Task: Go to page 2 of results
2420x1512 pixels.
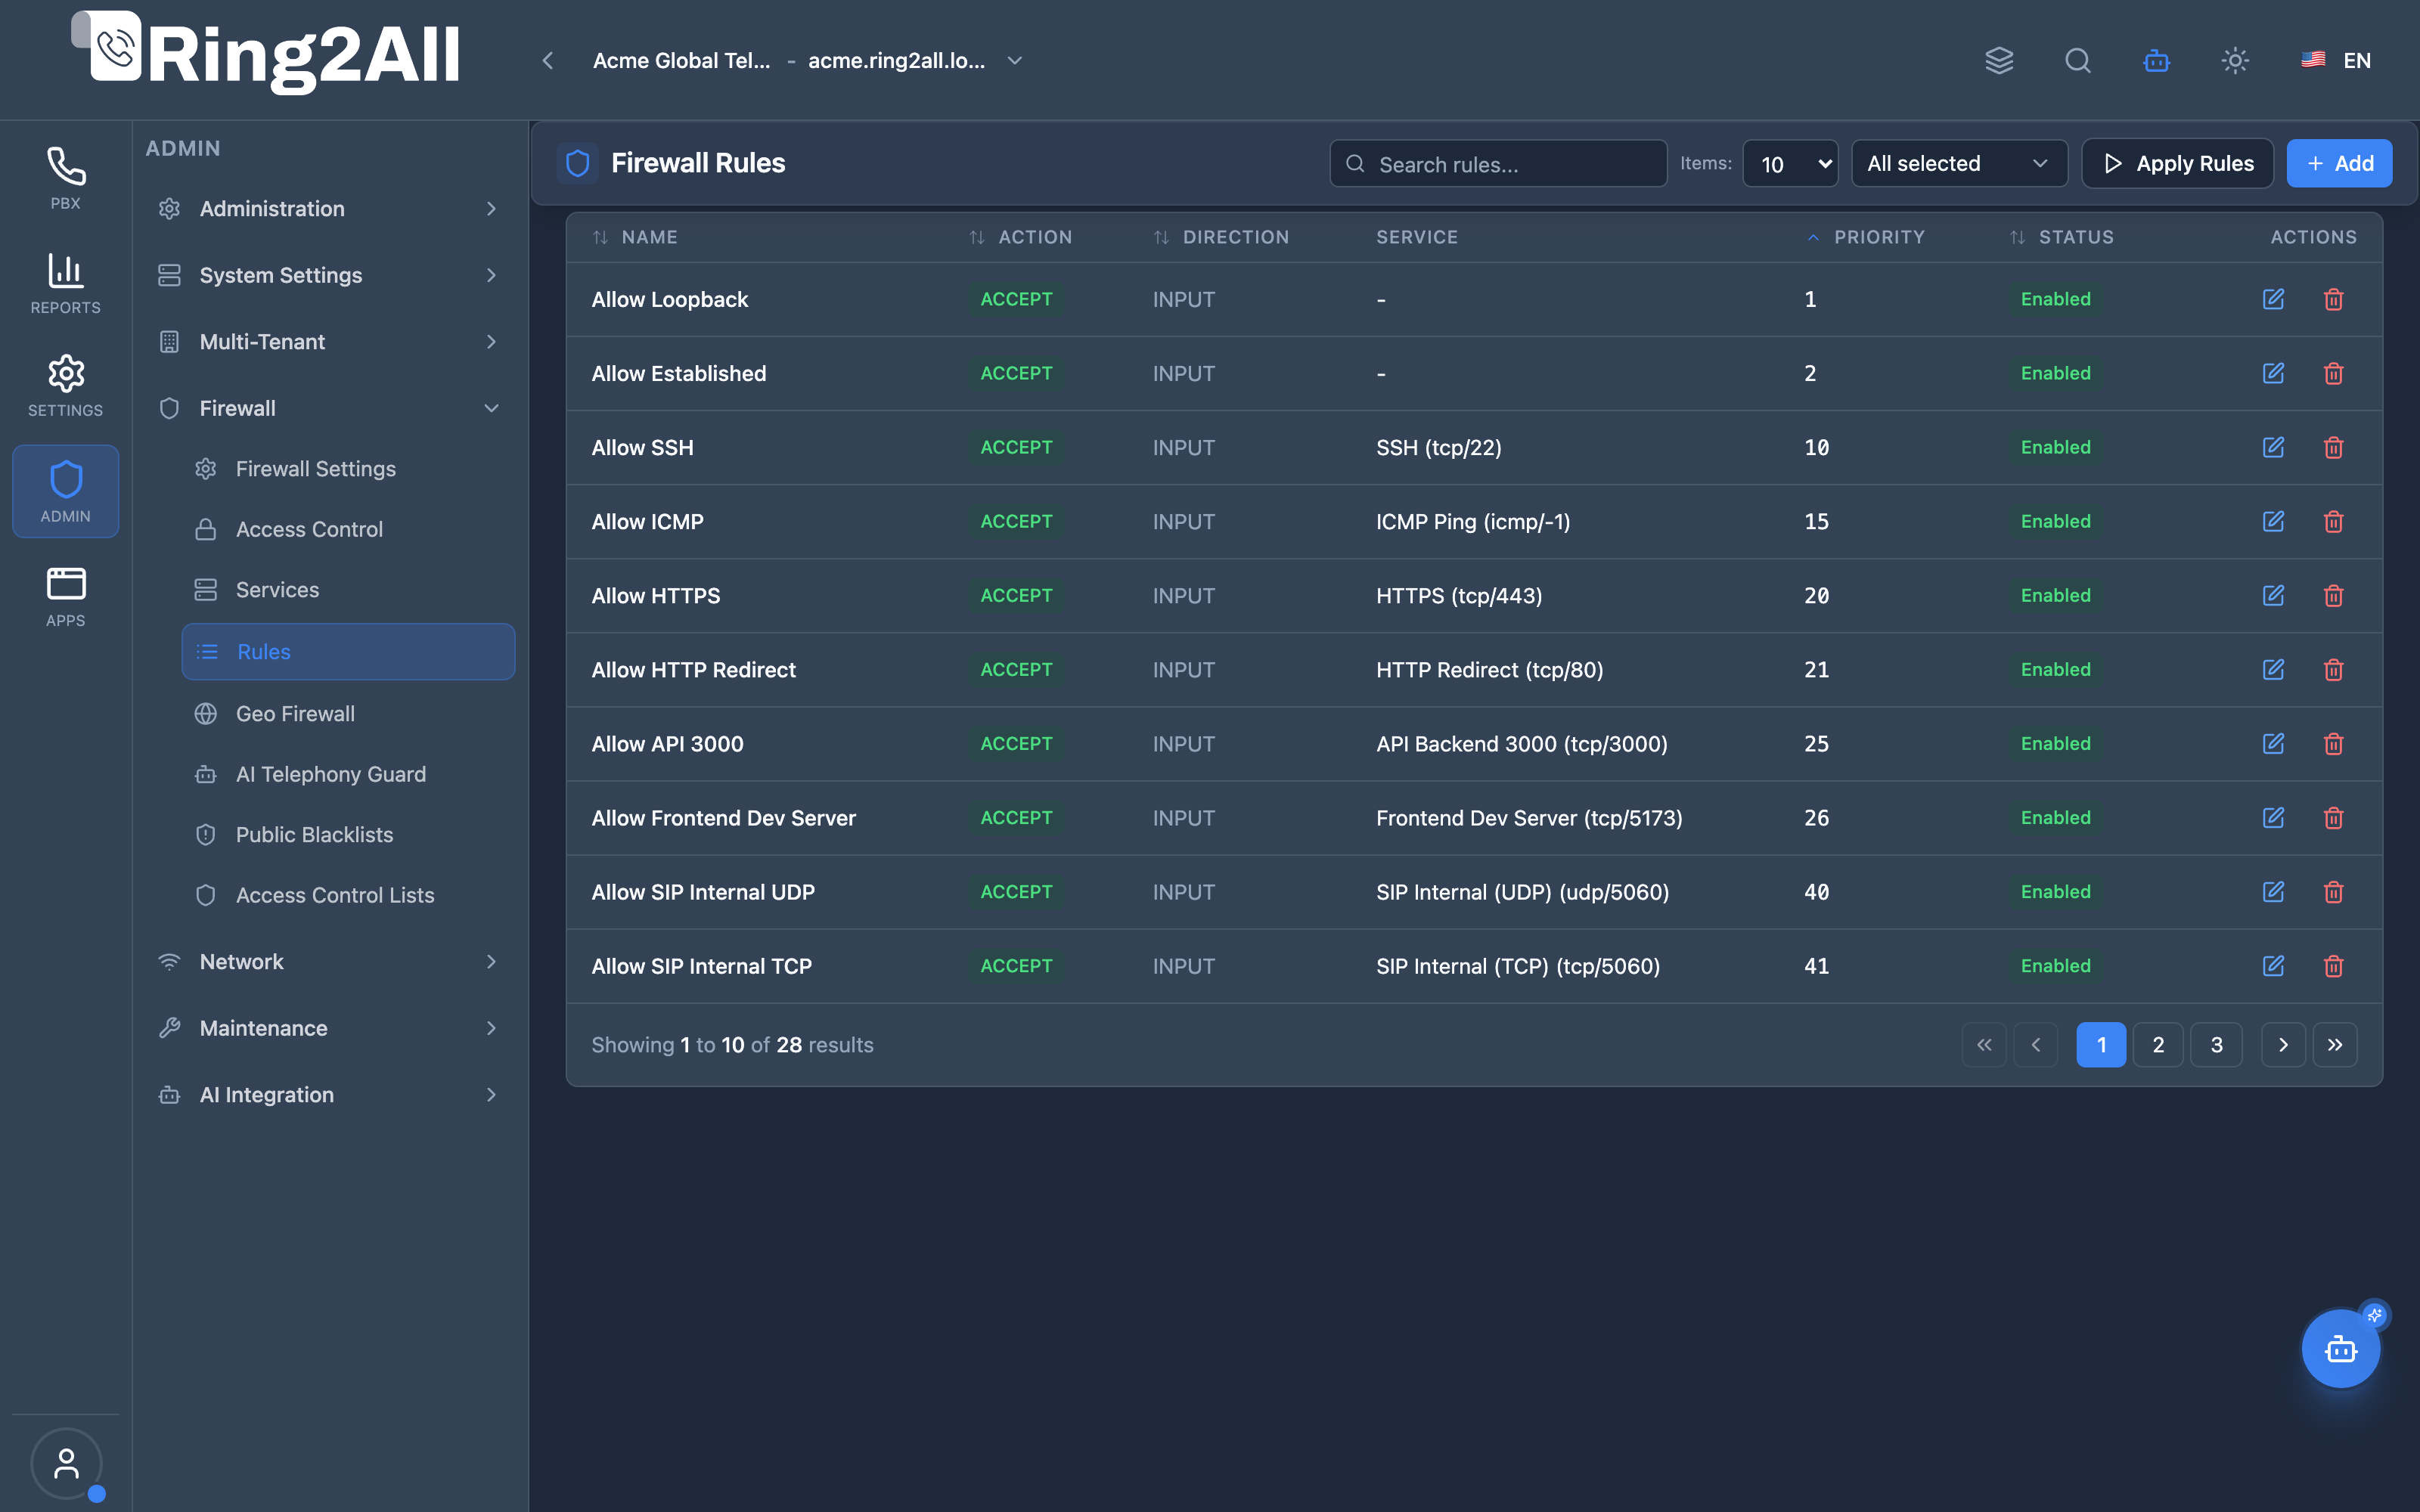Action: [2158, 1044]
